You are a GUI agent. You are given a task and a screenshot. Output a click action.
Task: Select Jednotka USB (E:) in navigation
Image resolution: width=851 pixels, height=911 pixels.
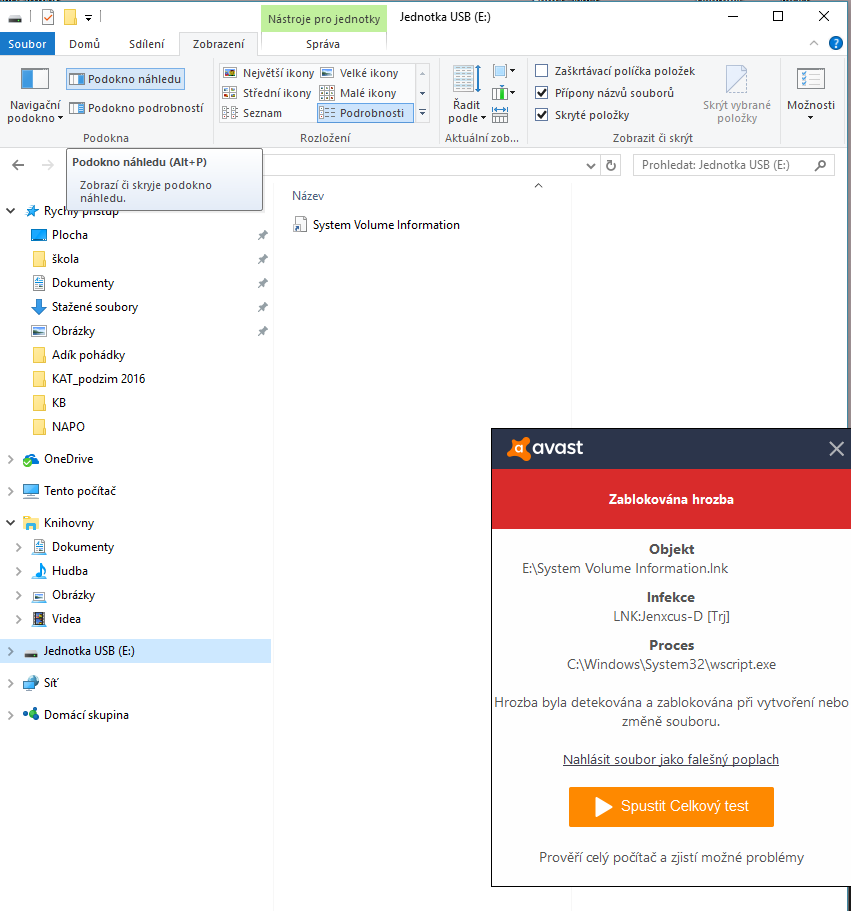point(89,651)
